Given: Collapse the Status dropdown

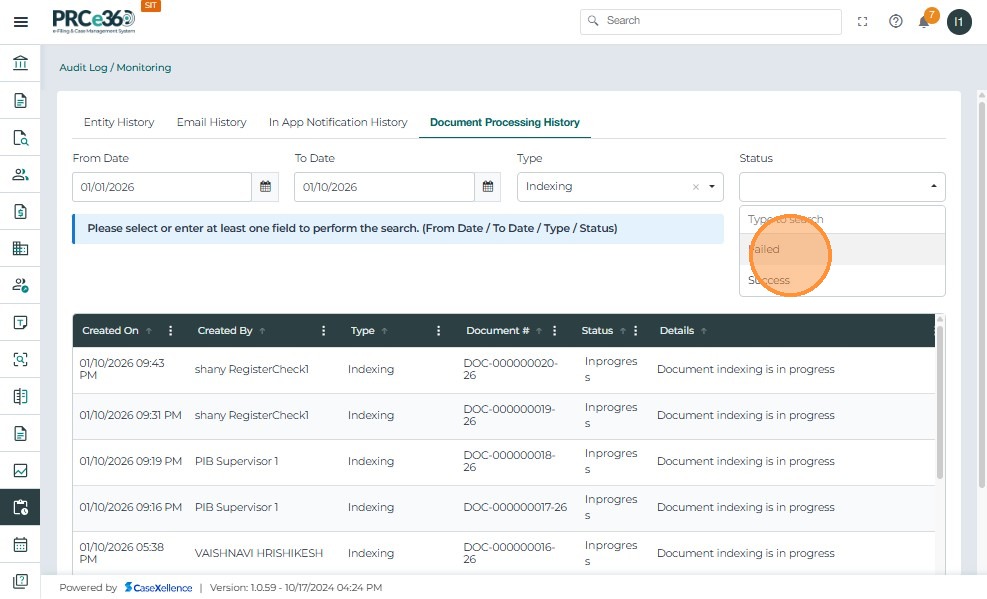Looking at the screenshot, I should 934,187.
